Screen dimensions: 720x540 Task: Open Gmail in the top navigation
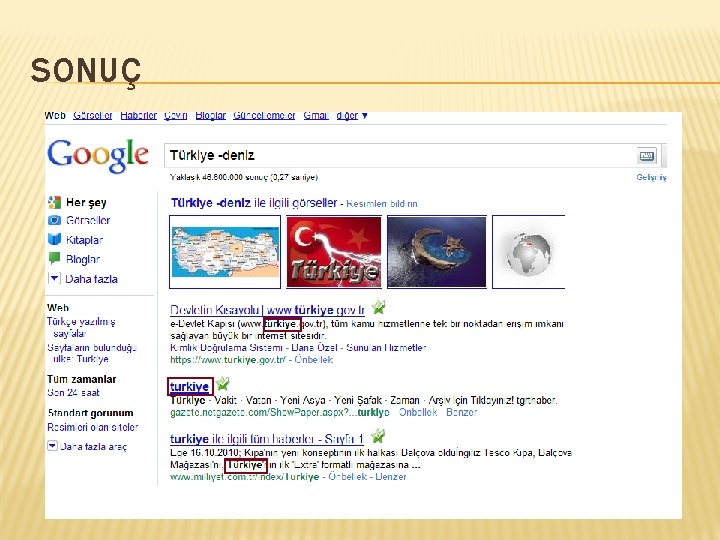(x=316, y=116)
